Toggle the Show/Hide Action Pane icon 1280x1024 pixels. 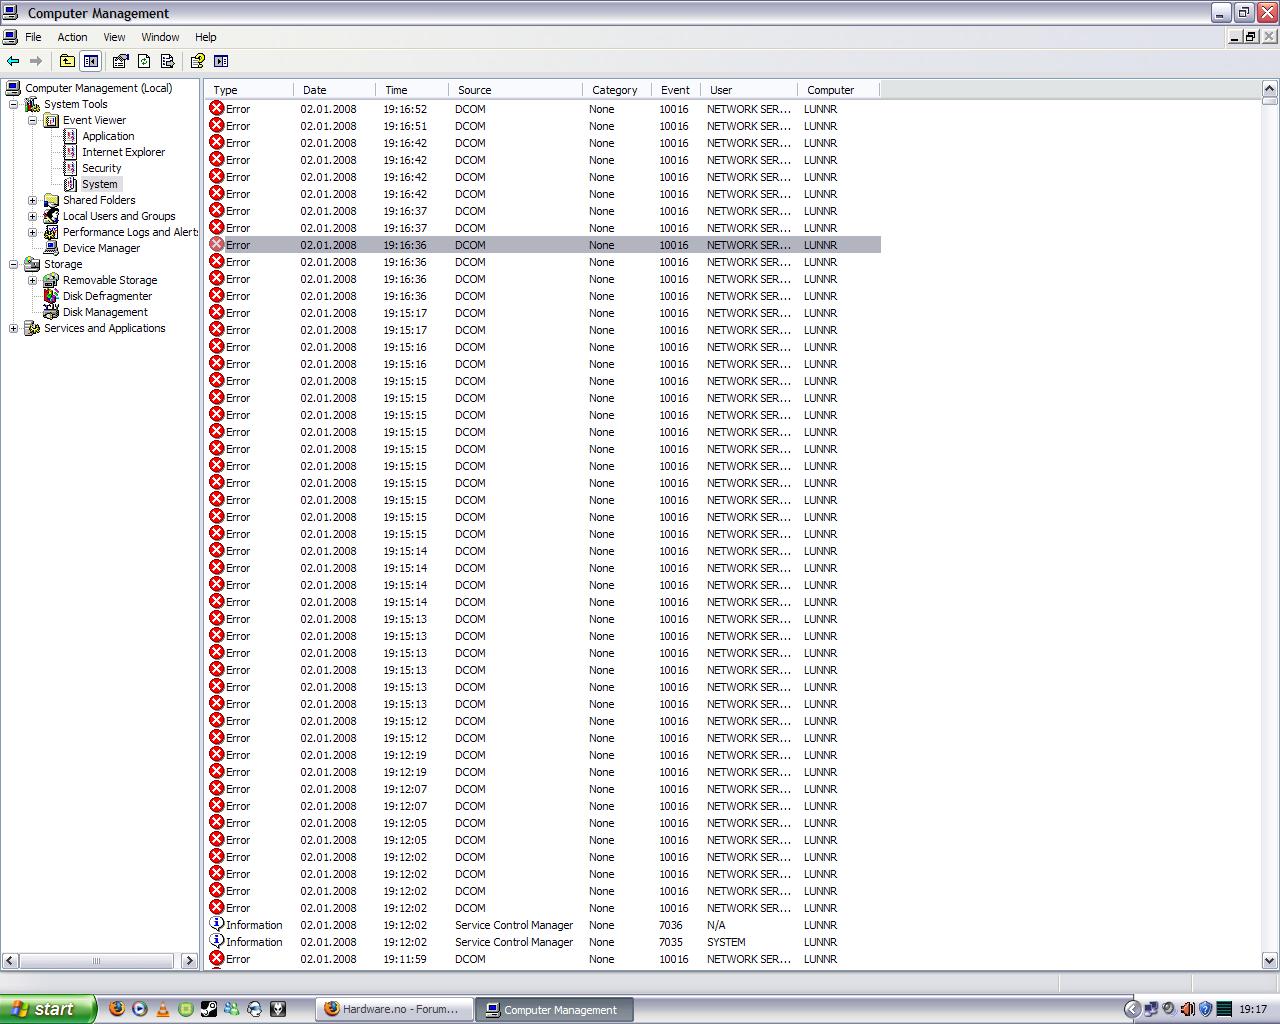(221, 61)
